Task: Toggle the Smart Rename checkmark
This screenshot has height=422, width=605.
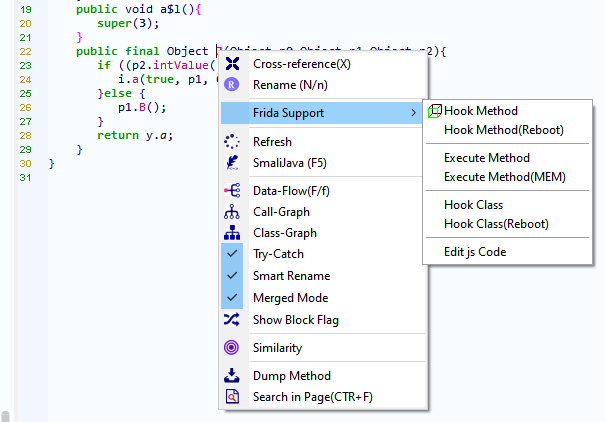Action: [232, 276]
